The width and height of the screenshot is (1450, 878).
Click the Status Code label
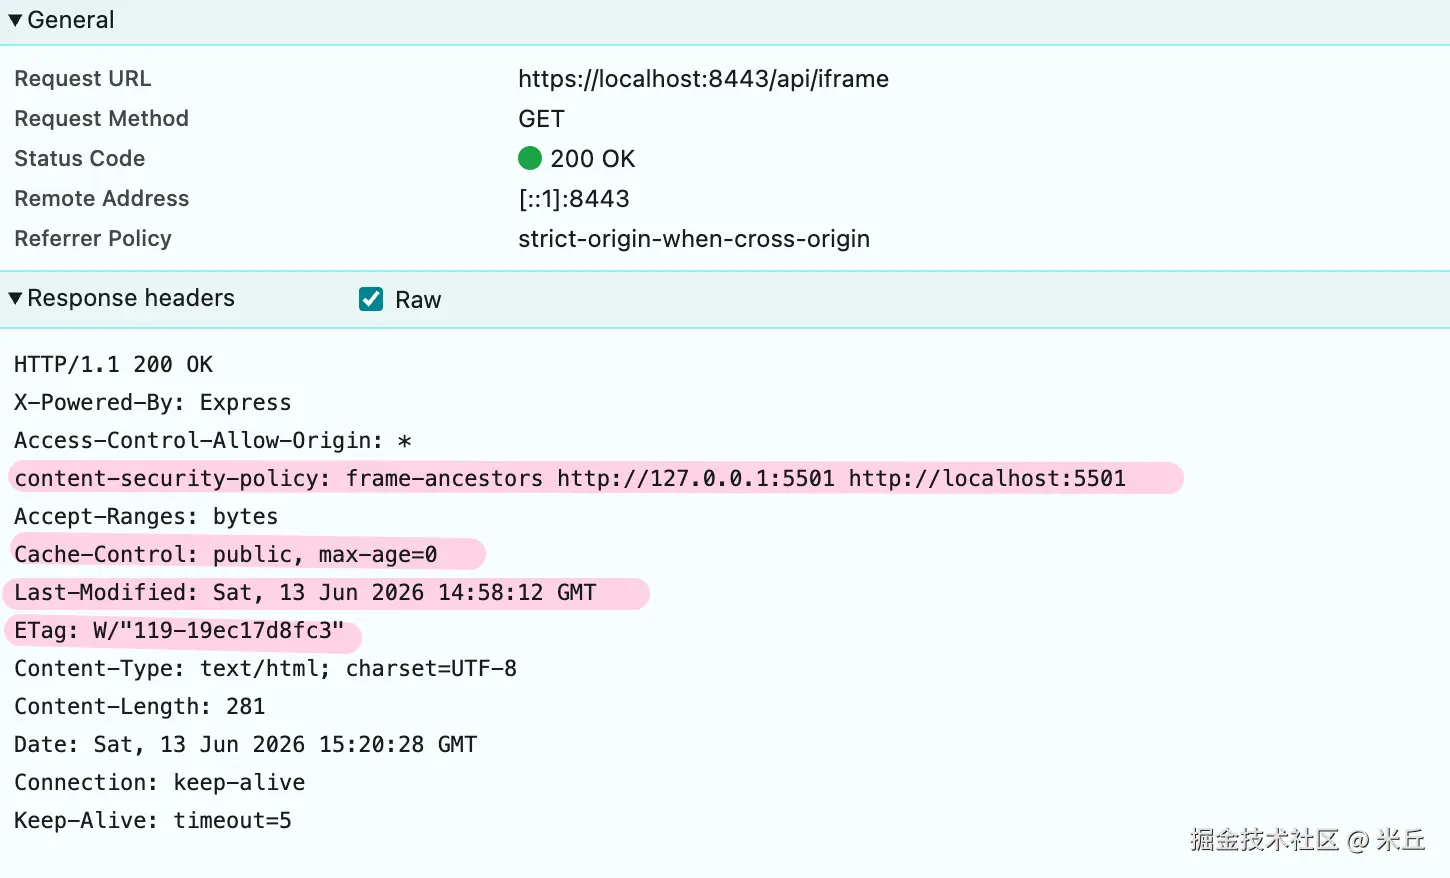(x=79, y=159)
